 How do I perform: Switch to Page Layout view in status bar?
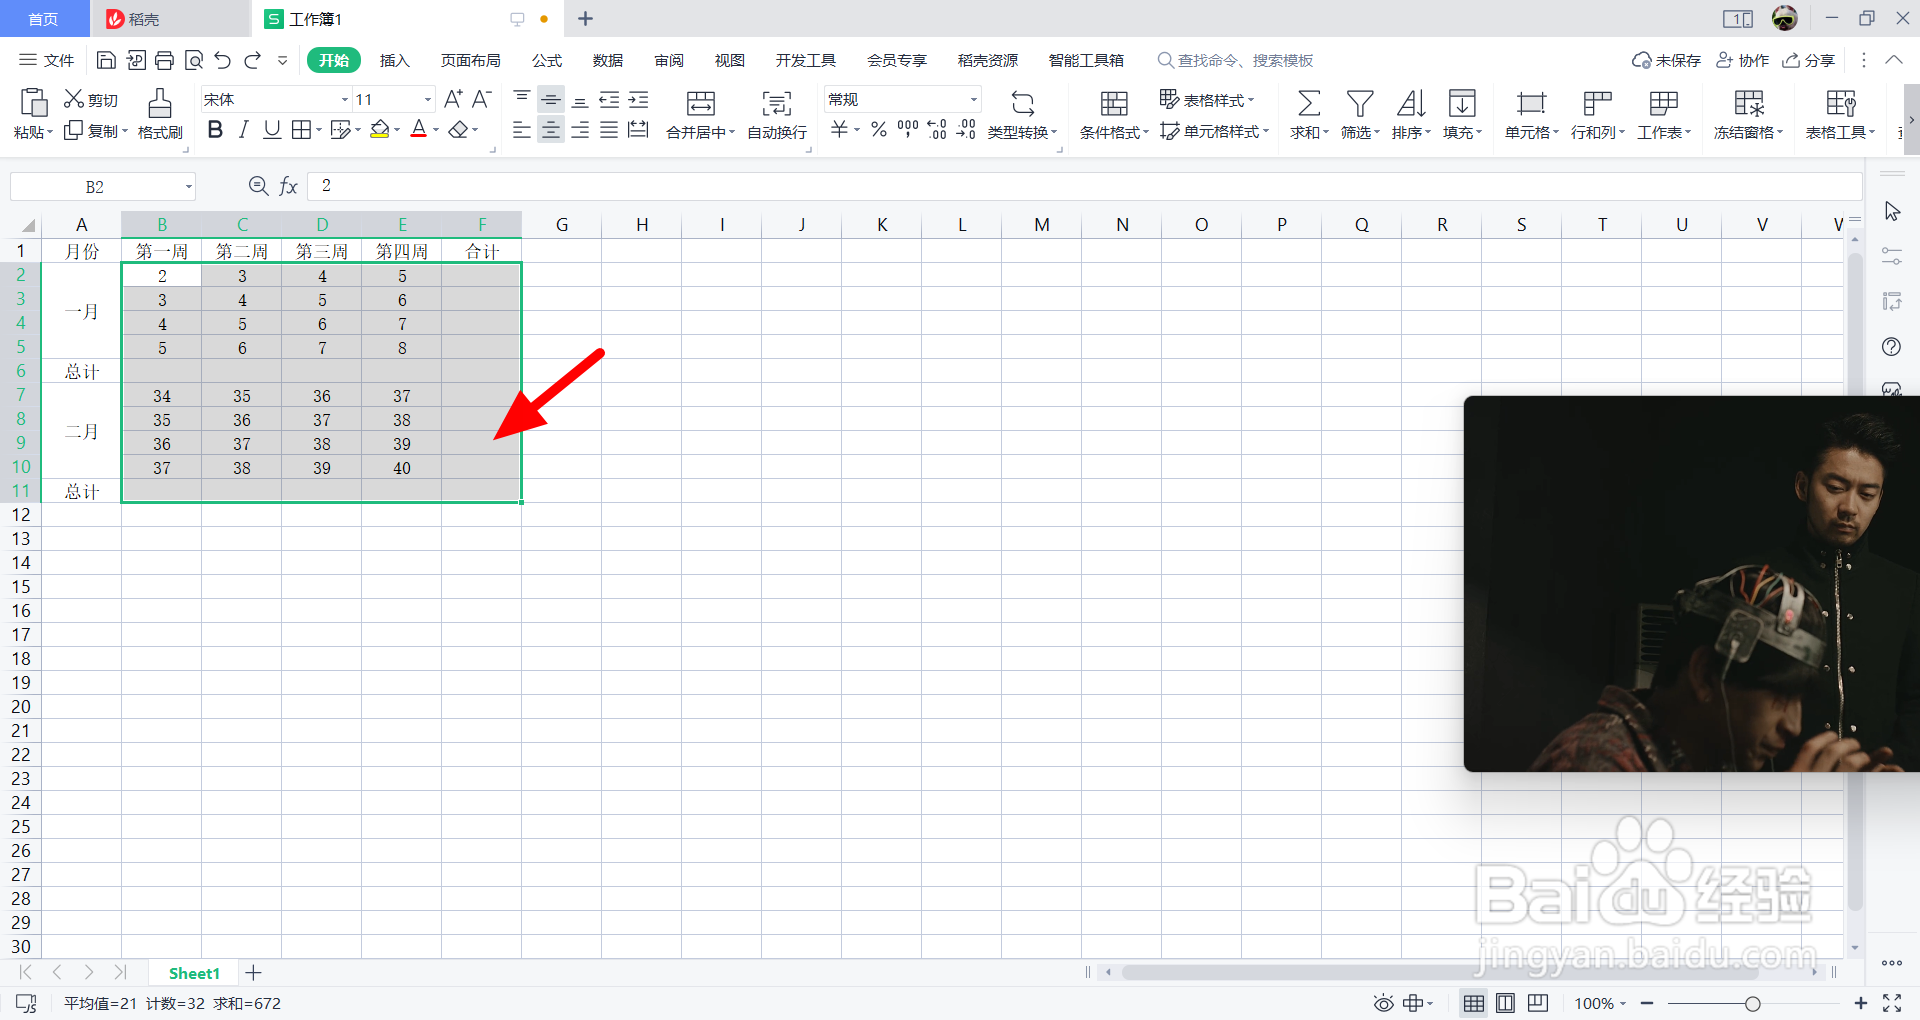(x=1505, y=1003)
